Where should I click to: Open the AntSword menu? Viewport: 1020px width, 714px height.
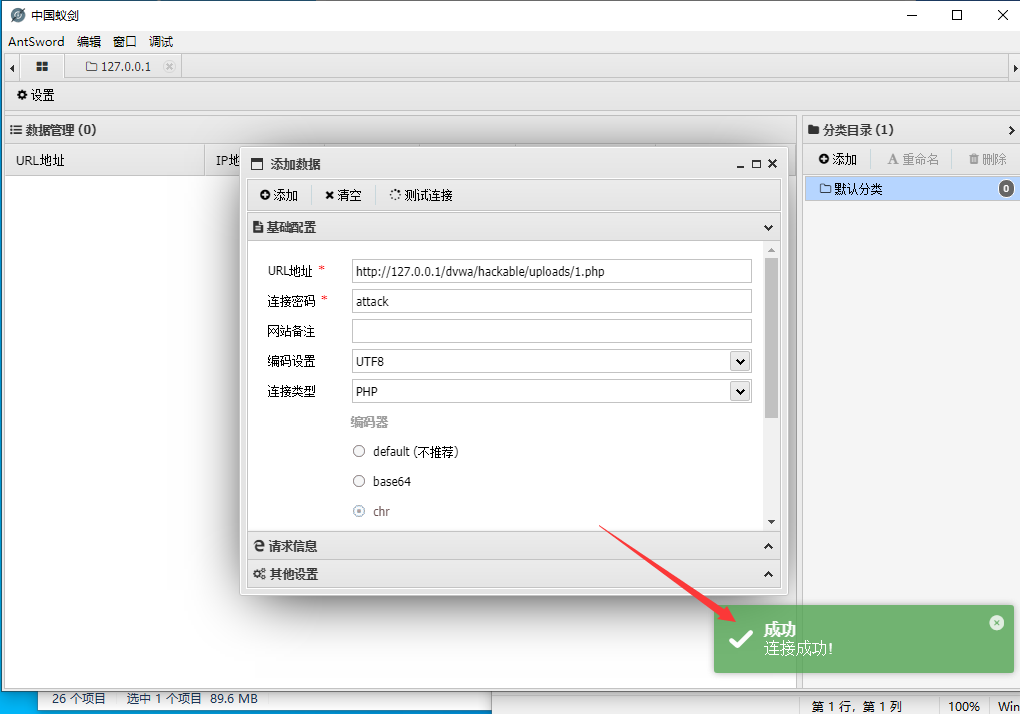pos(36,42)
